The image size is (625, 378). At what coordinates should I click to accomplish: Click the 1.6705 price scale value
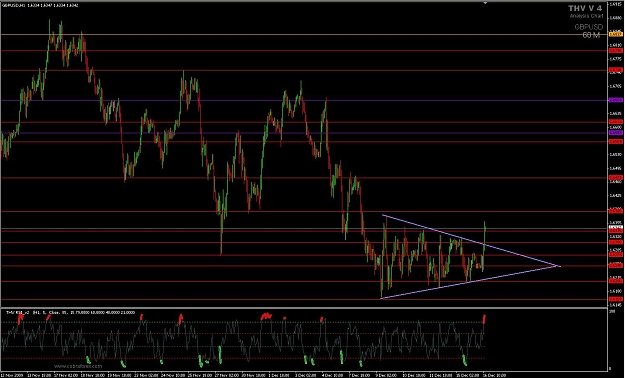pyautogui.click(x=616, y=86)
